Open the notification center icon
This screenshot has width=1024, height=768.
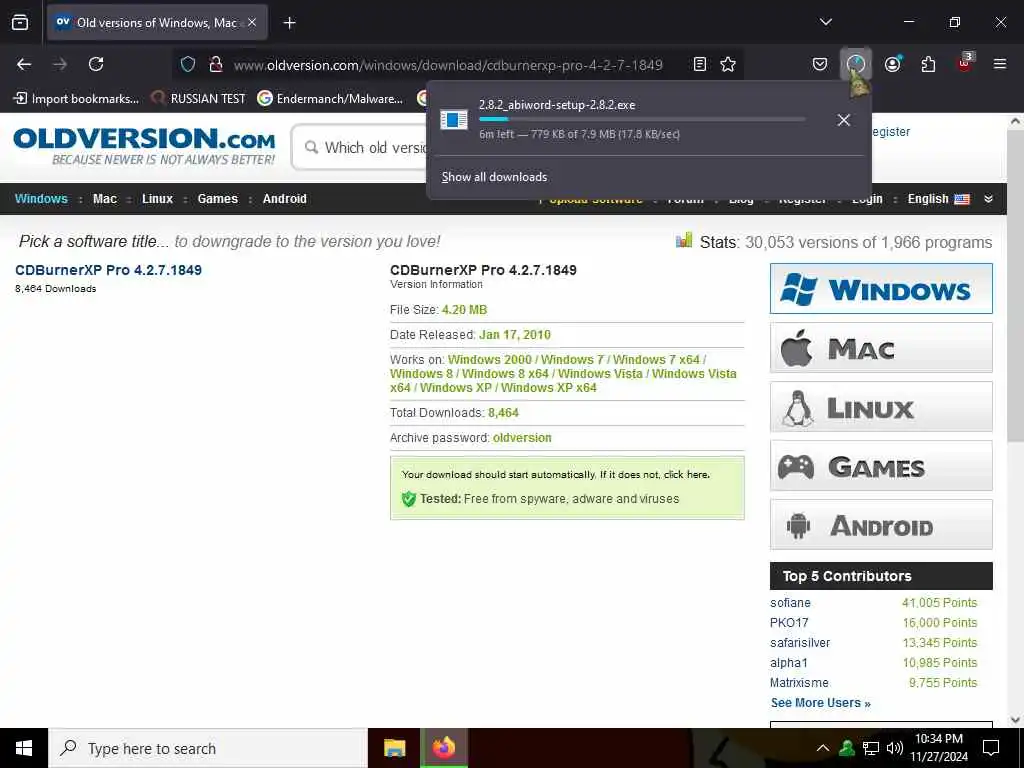coord(991,748)
